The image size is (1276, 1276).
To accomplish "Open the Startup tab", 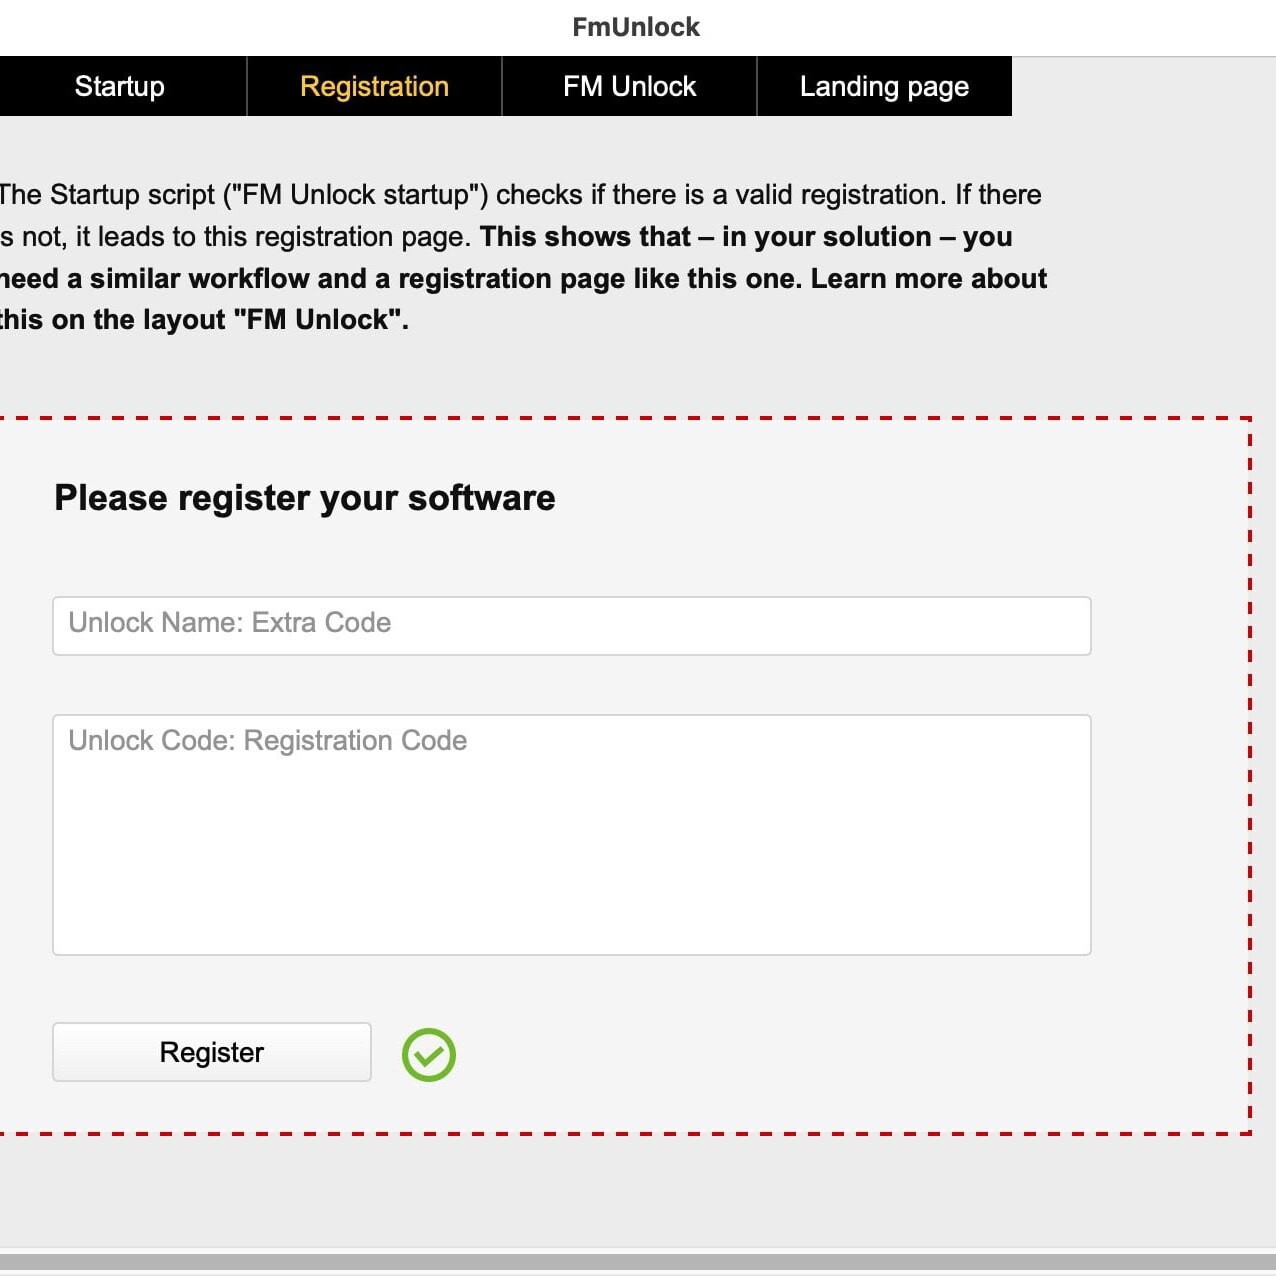I will coord(120,87).
